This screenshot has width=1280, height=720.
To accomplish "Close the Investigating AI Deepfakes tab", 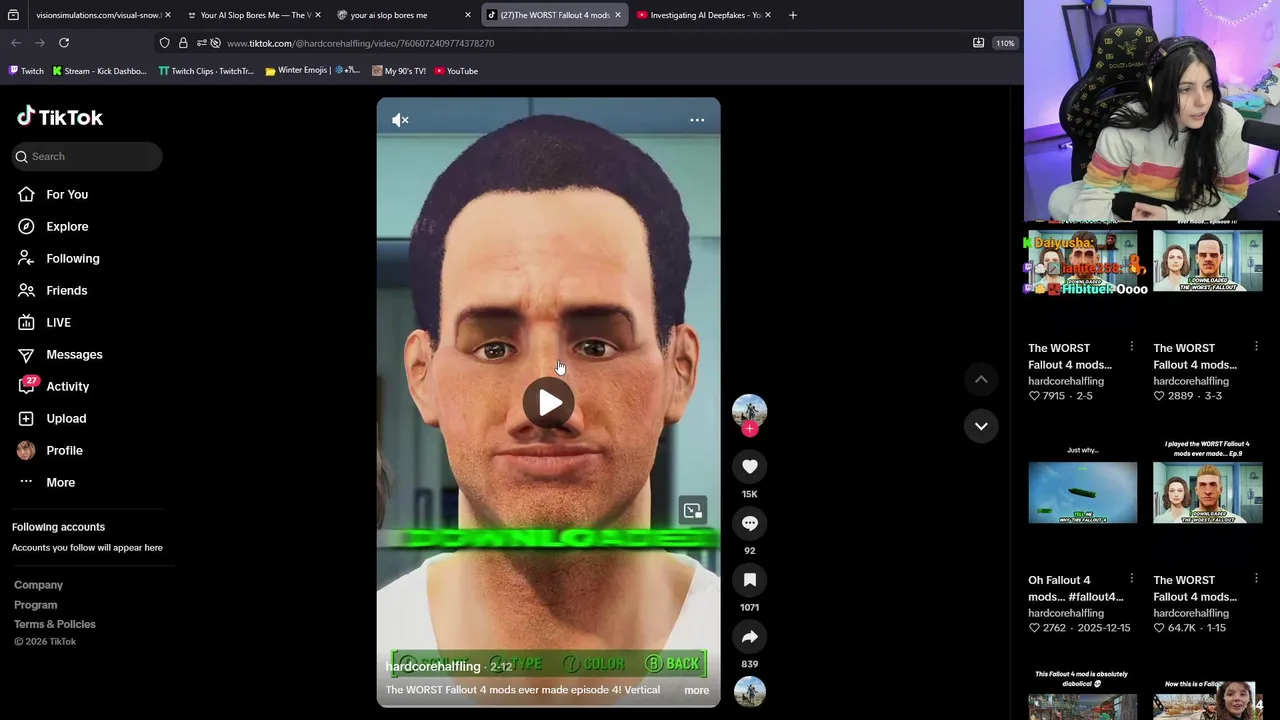I will point(767,15).
